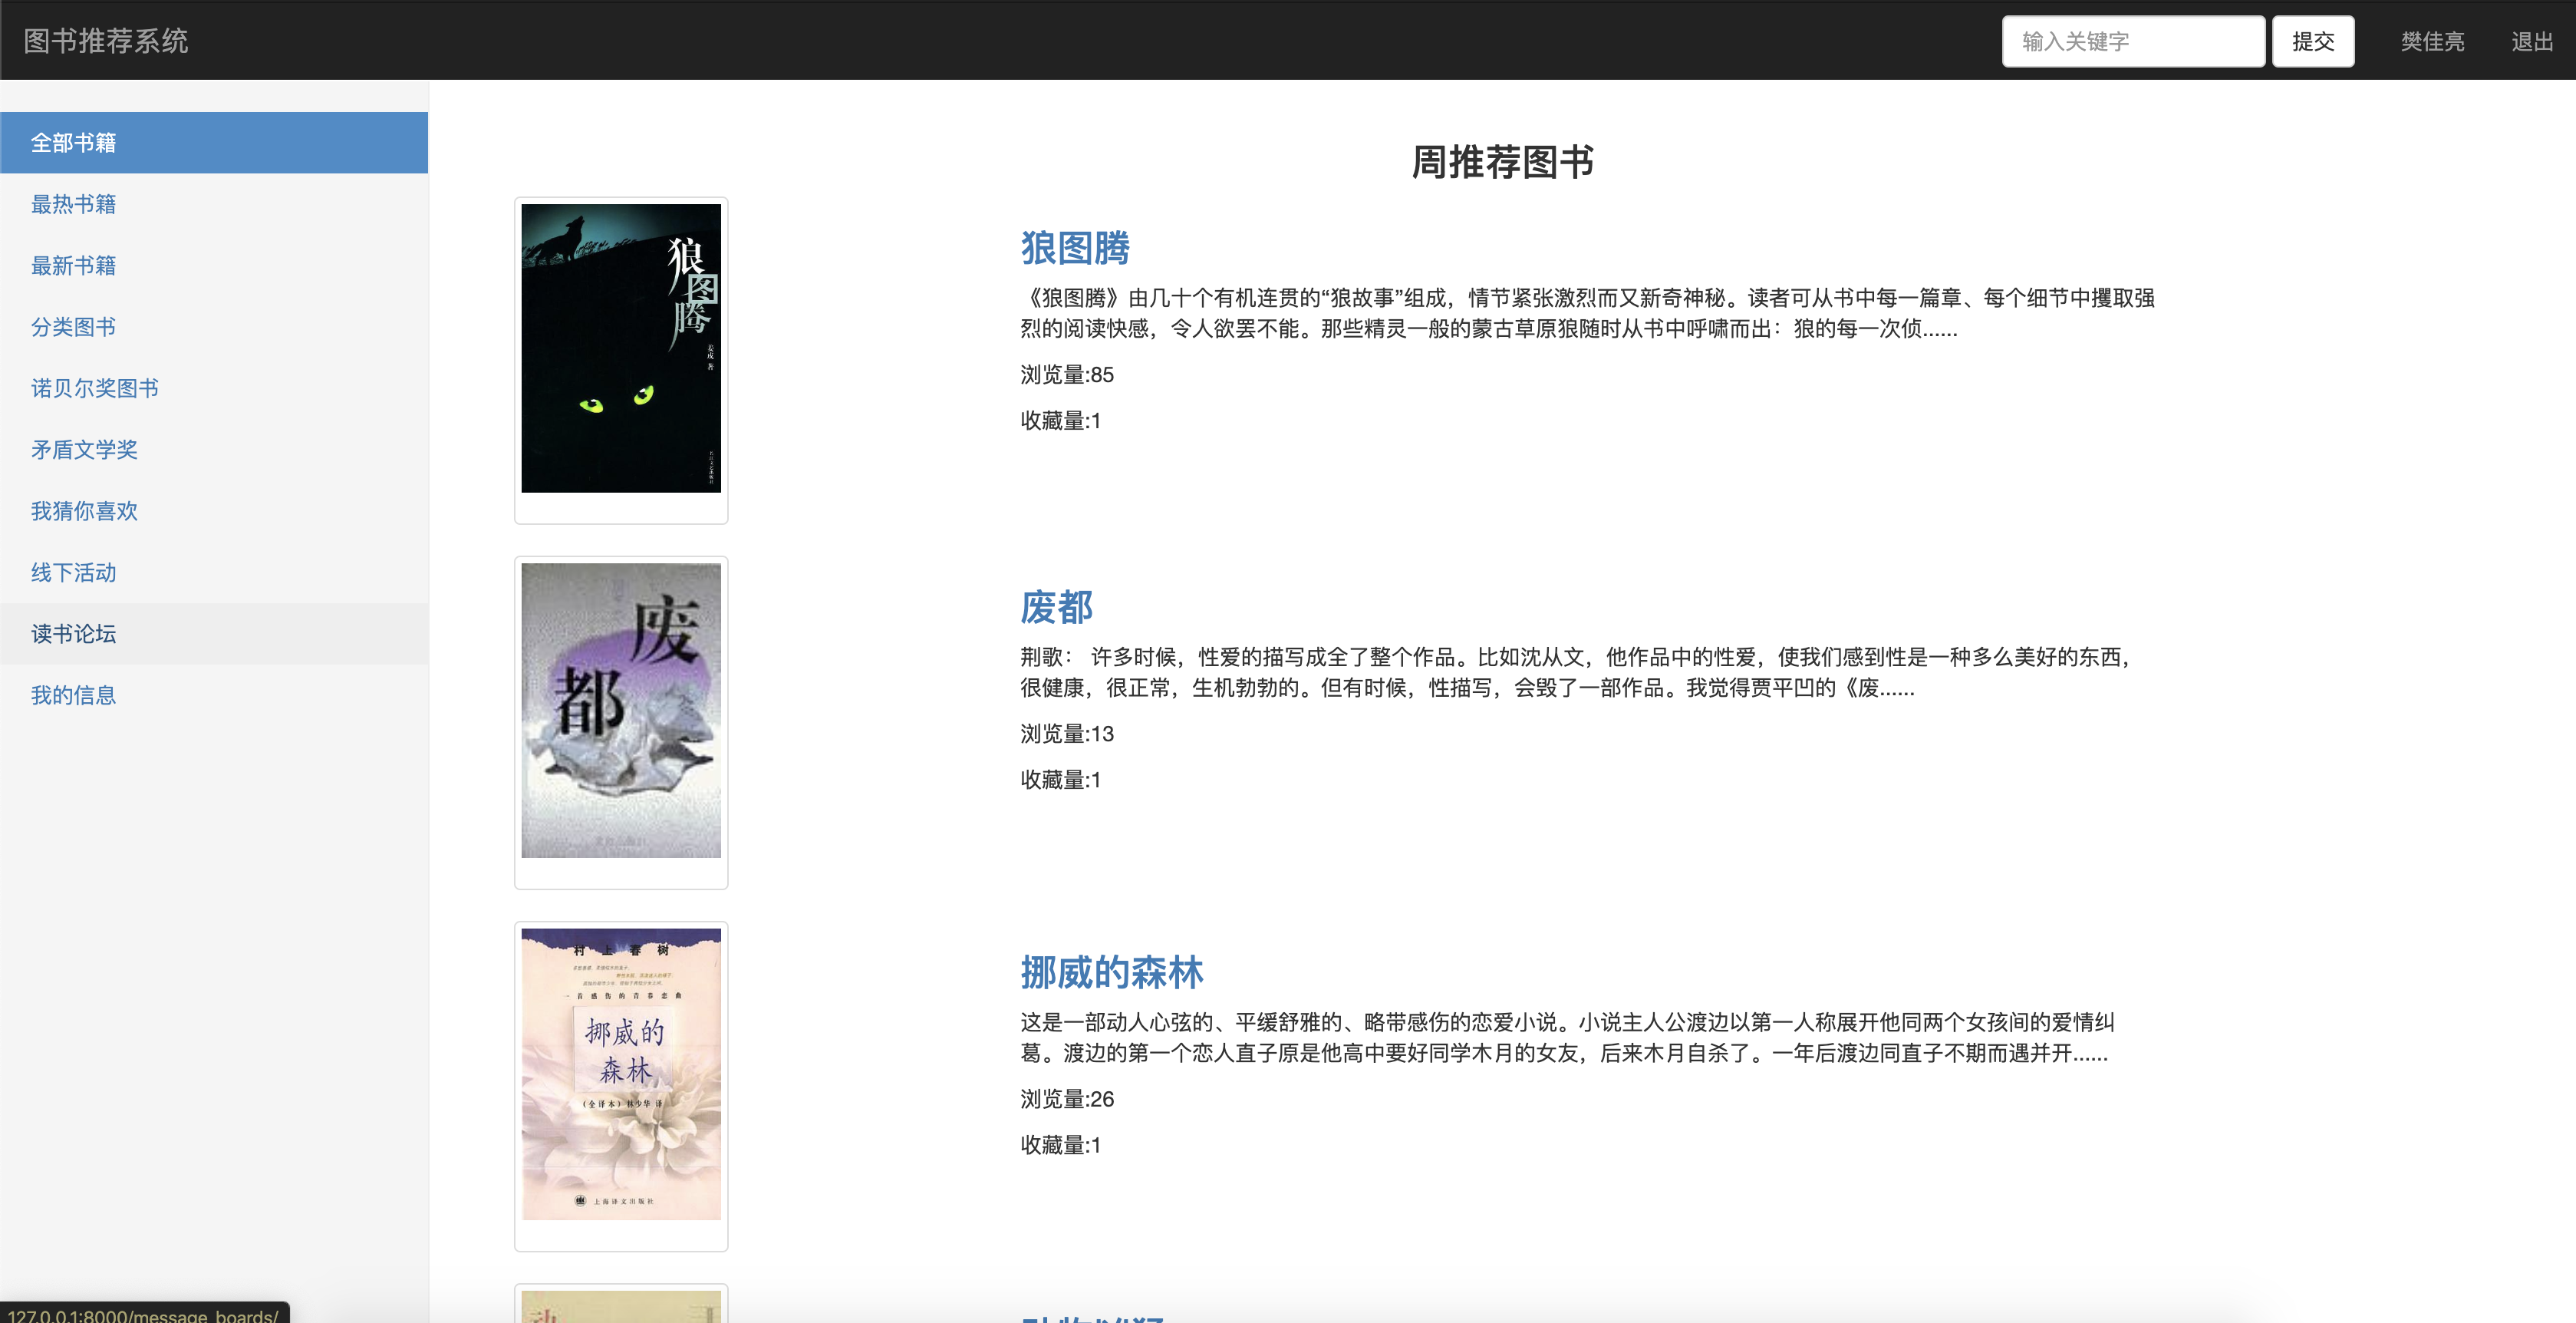Go to 最新书籍 sidebar item

73,266
